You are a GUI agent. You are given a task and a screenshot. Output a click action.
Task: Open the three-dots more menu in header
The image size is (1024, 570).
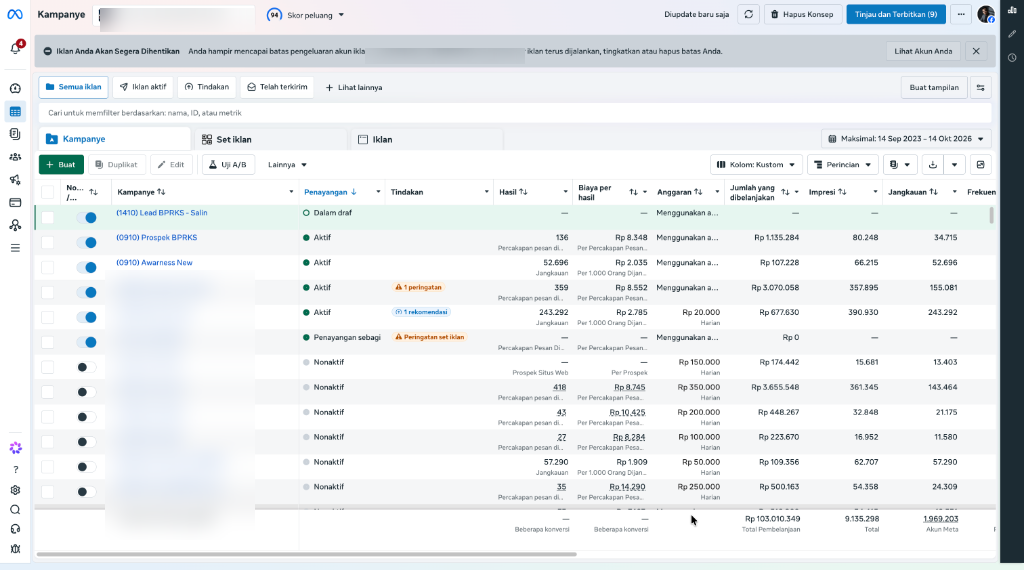pos(961,14)
